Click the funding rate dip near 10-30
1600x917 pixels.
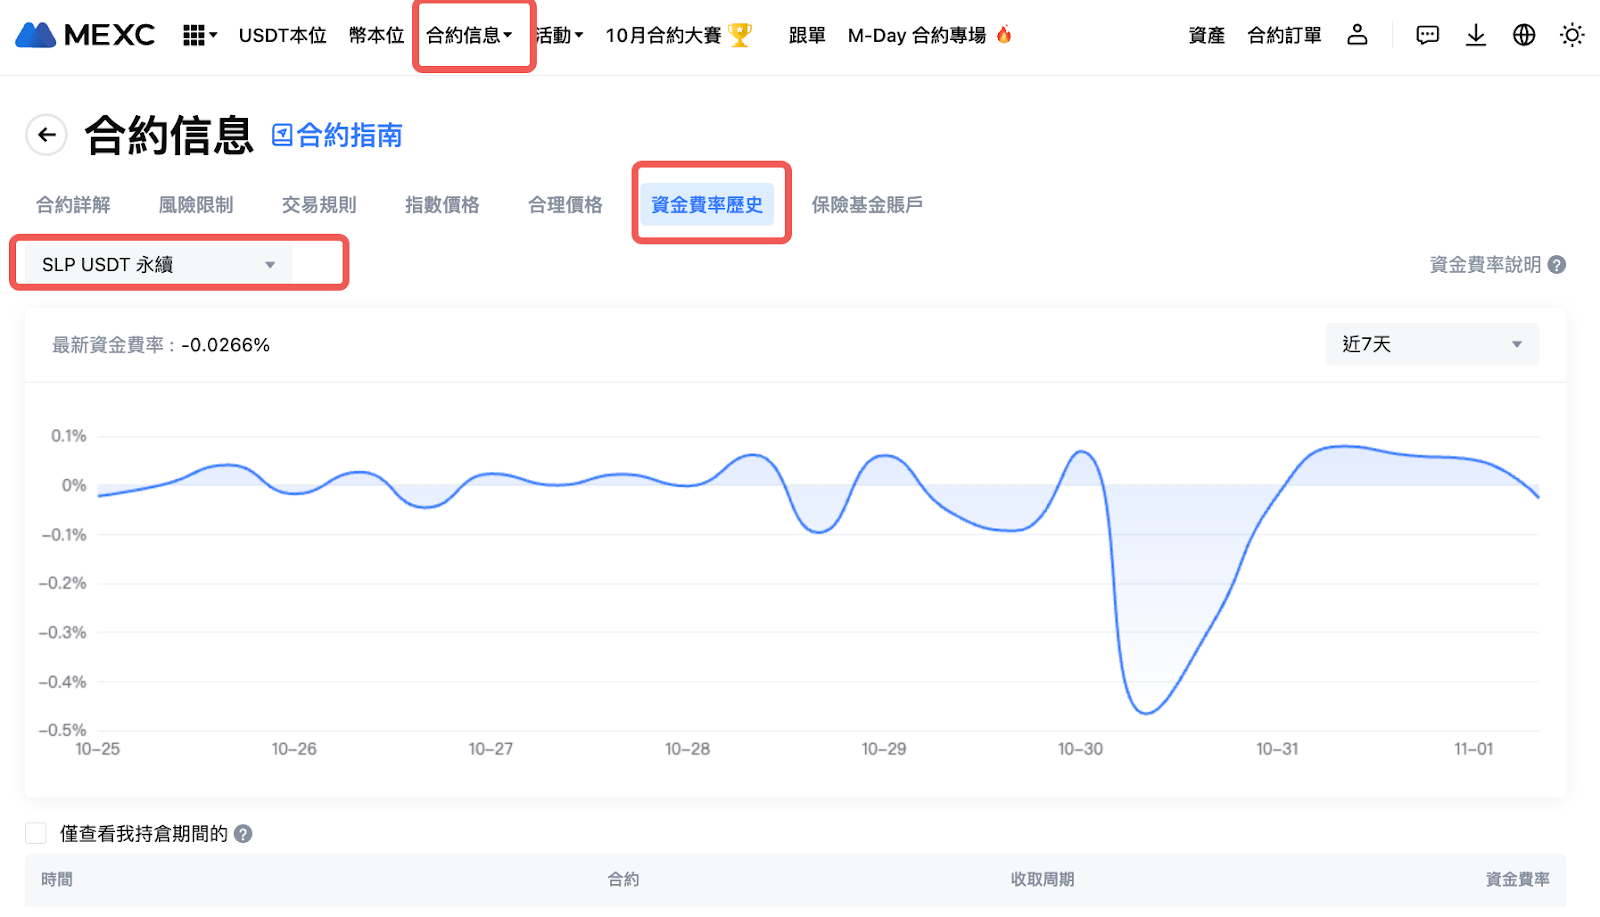click(x=1145, y=712)
